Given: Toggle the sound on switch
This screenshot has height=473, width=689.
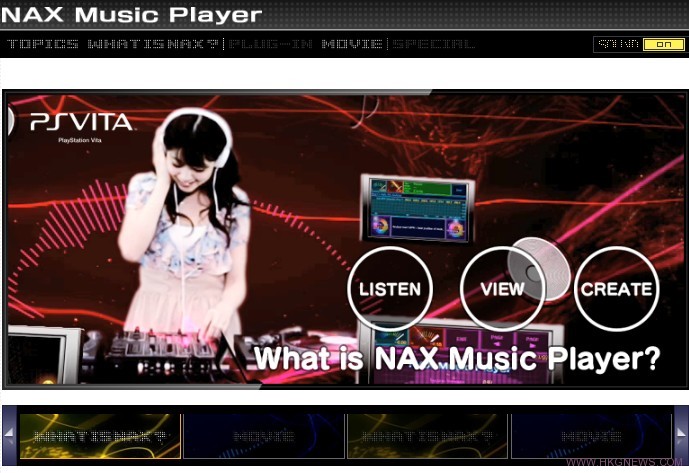Looking at the screenshot, I should (663, 44).
